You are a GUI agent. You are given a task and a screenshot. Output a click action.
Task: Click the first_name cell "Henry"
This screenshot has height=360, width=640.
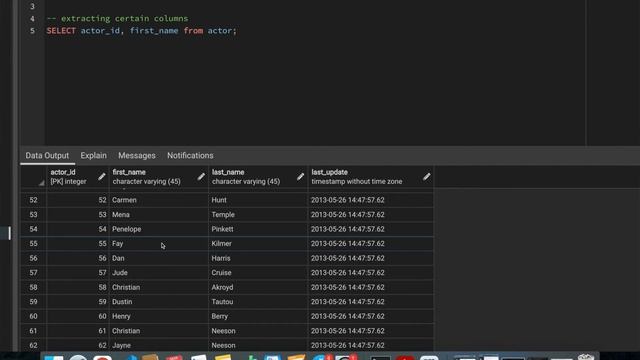pyautogui.click(x=159, y=316)
